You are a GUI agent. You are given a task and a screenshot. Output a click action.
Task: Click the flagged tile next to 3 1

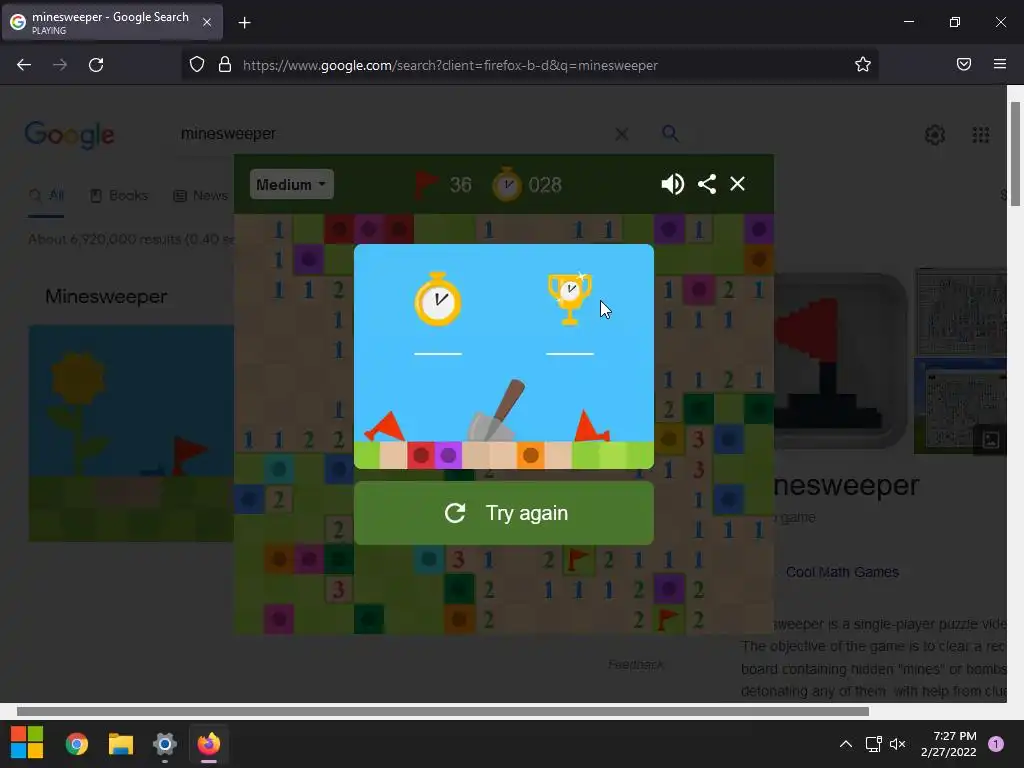577,559
